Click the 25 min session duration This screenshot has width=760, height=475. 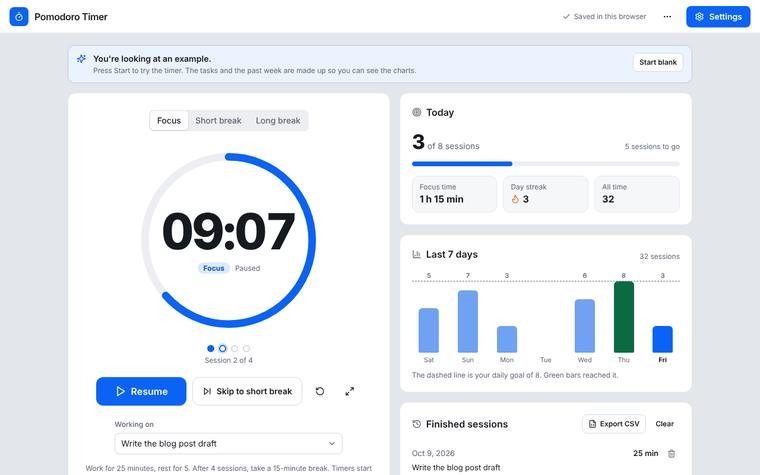click(646, 453)
